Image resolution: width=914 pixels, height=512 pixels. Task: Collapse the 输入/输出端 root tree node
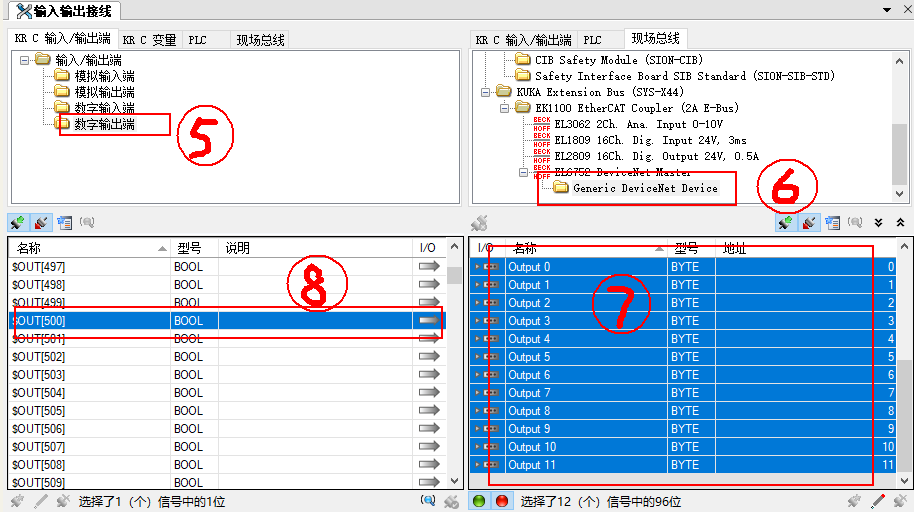[24, 60]
